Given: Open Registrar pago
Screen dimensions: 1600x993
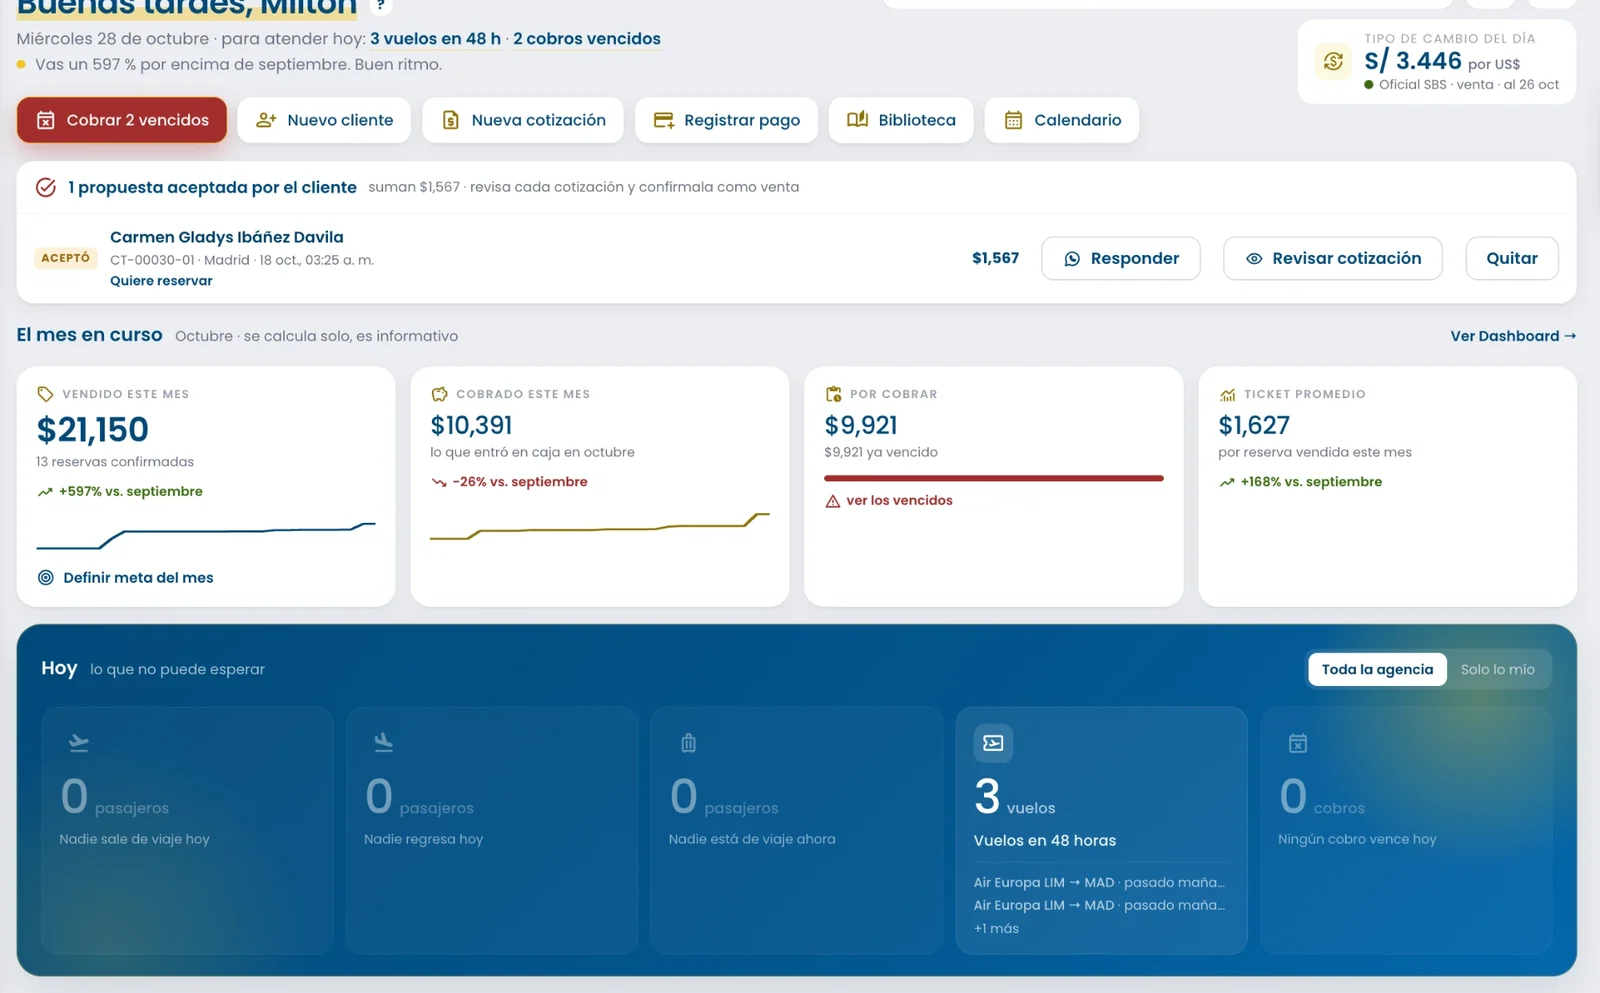Looking at the screenshot, I should tap(726, 120).
